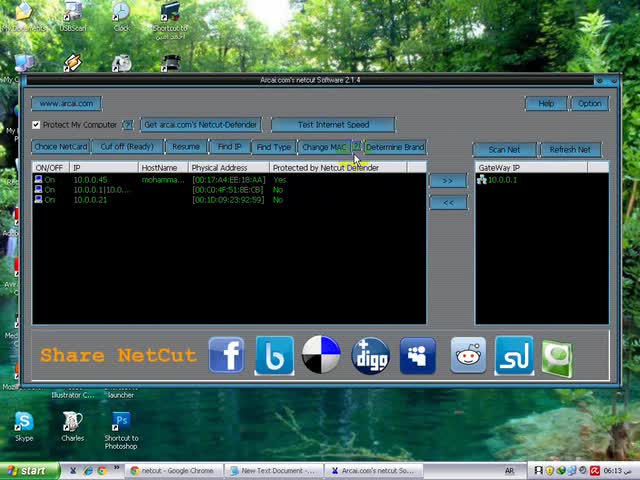Click MAC address 00:1D:09:23:92:59

click(228, 200)
